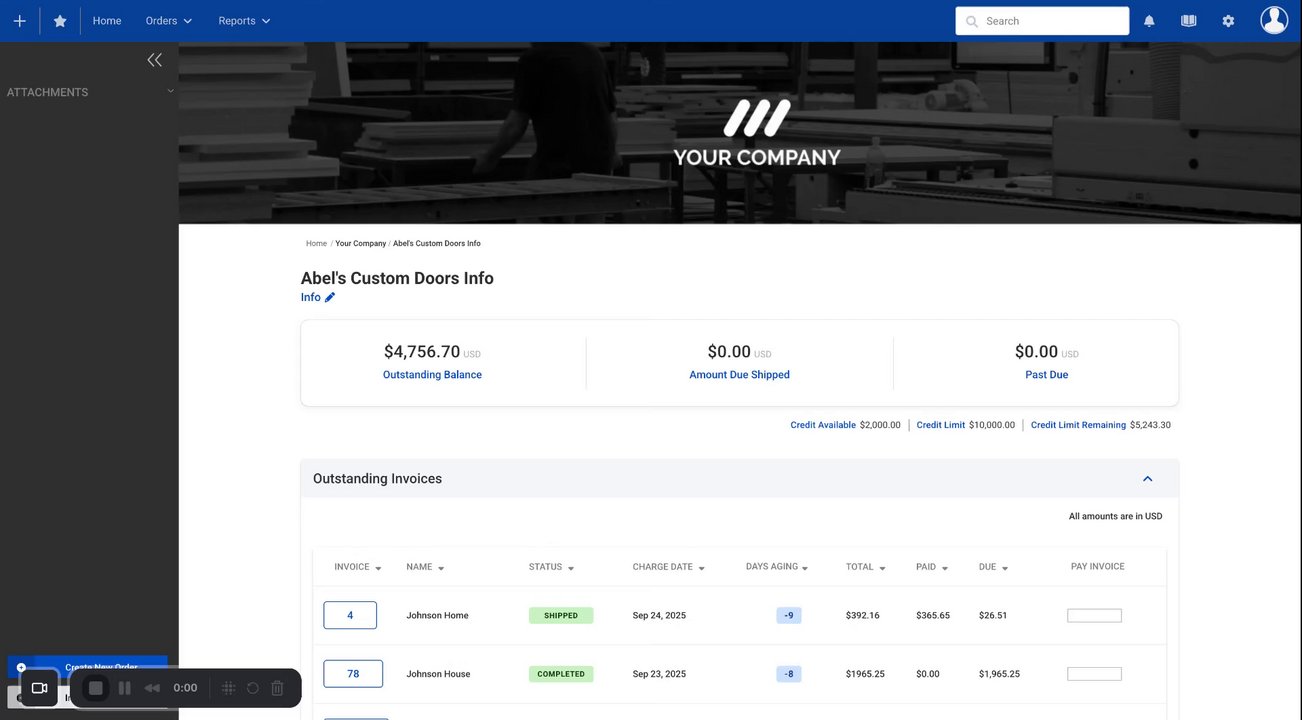Open invoice number 4
The width and height of the screenshot is (1302, 720).
coord(350,615)
